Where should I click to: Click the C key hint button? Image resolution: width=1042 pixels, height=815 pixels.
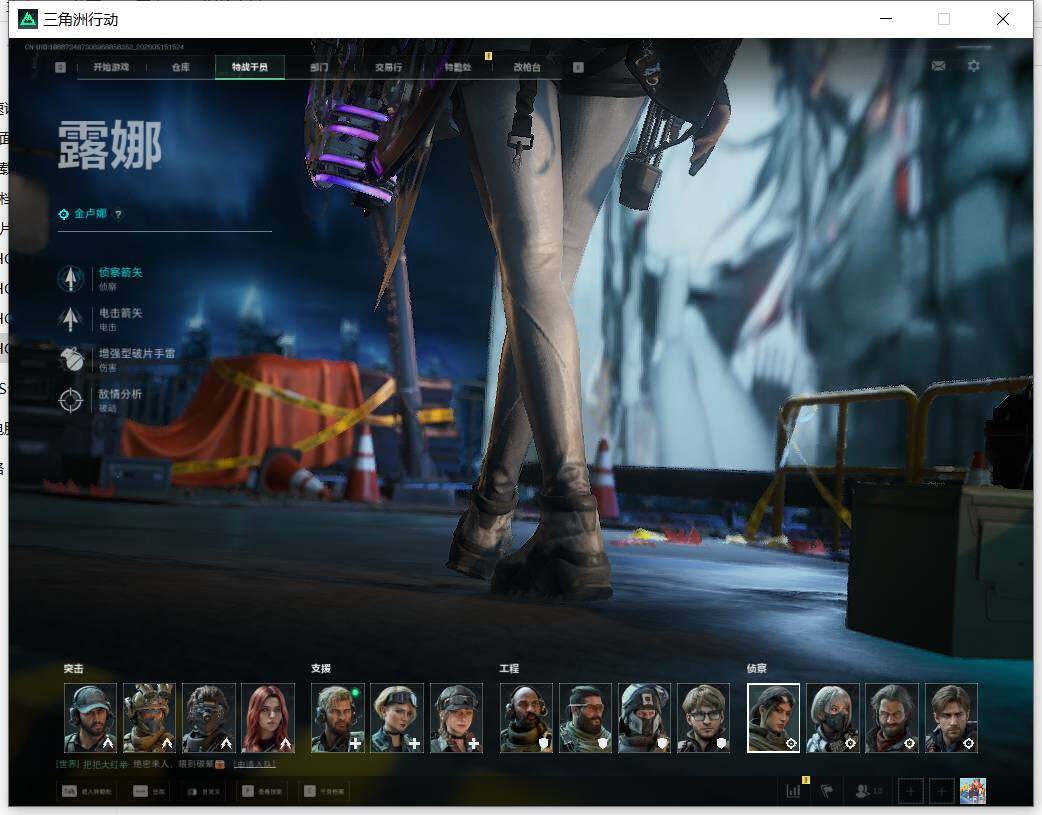(324, 791)
